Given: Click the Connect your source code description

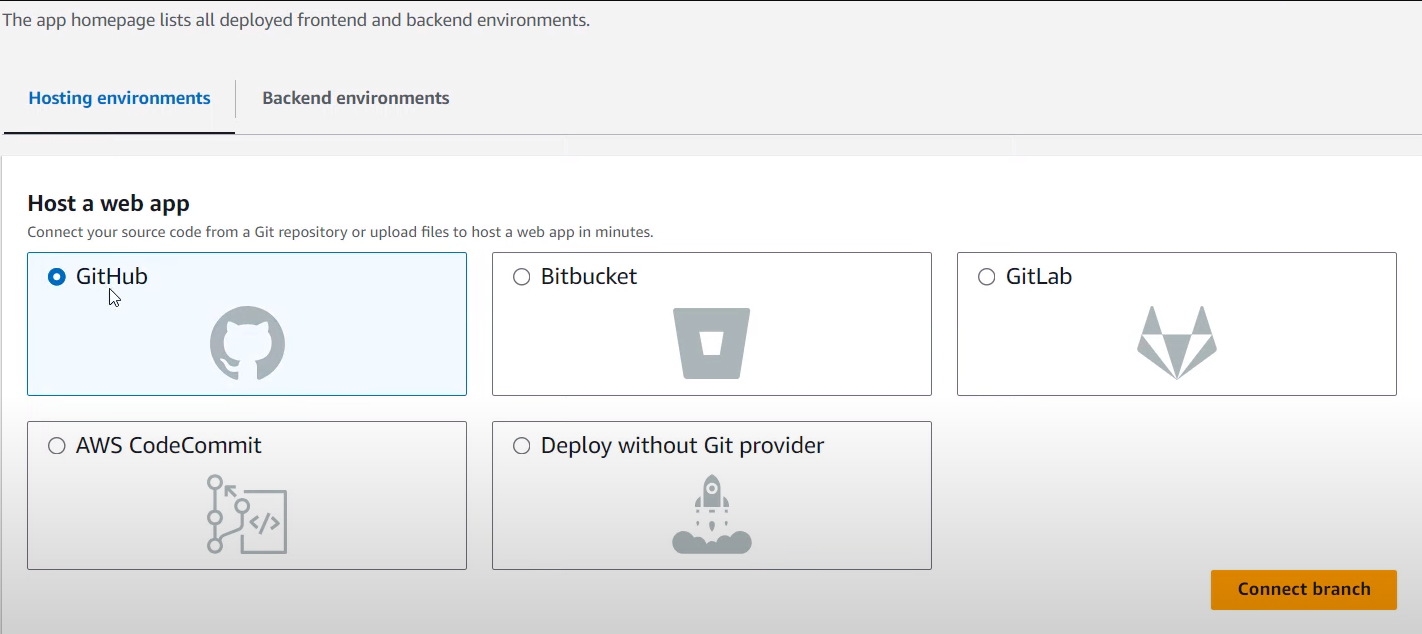Looking at the screenshot, I should coord(340,232).
